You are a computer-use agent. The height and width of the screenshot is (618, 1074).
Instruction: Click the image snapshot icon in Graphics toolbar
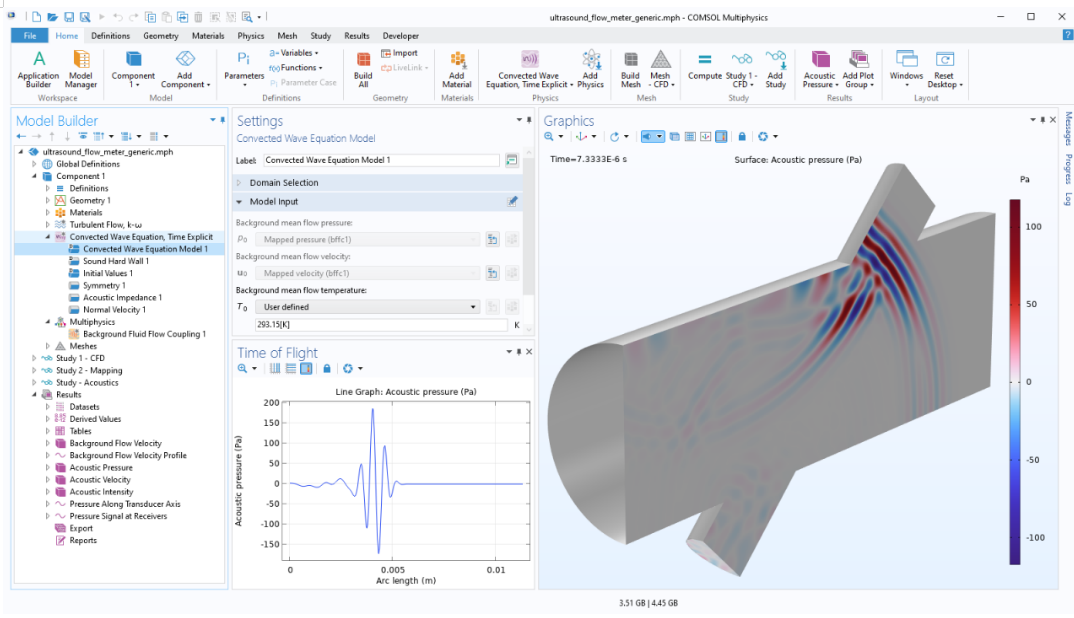tap(763, 136)
